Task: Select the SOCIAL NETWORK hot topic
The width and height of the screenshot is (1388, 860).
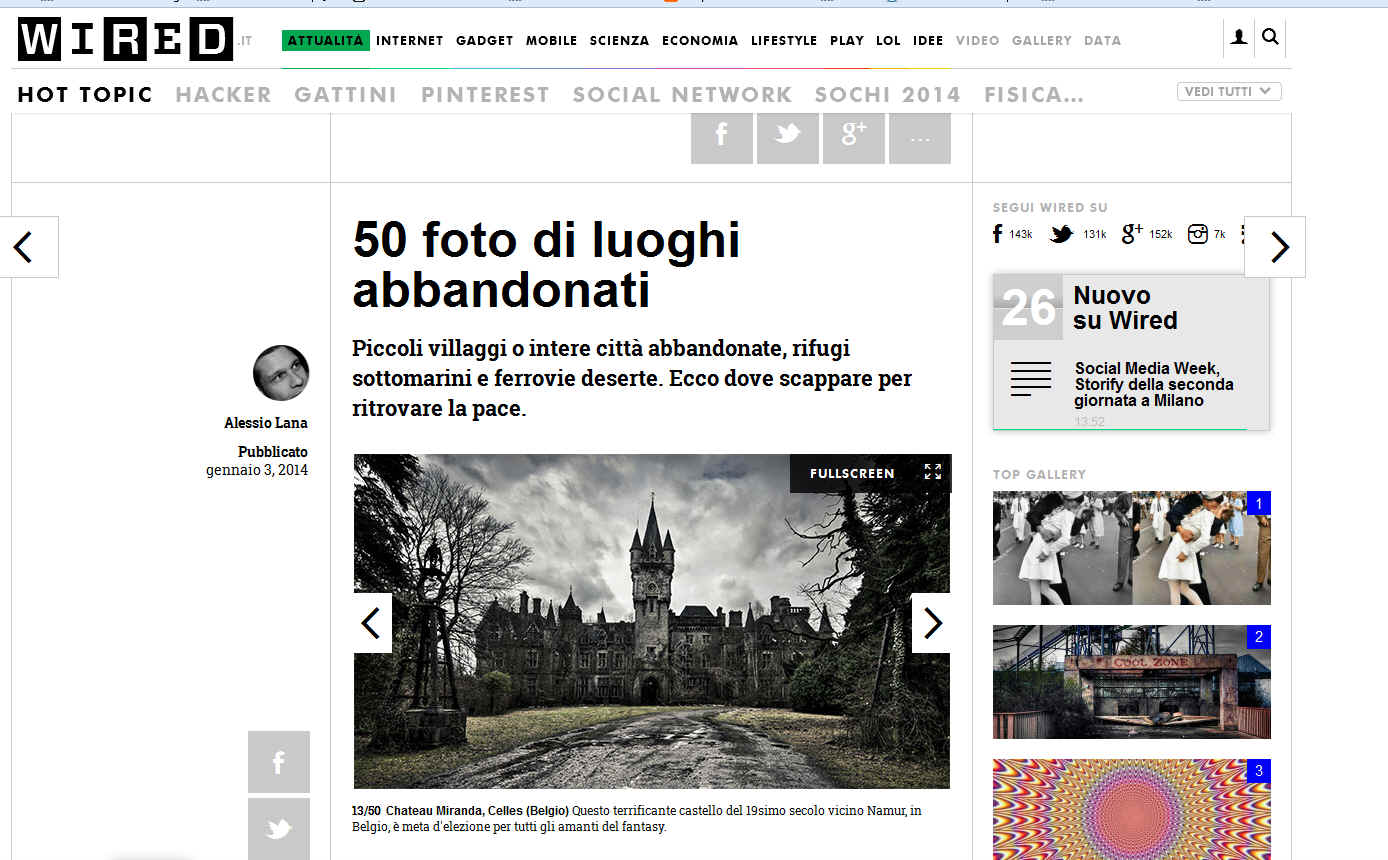Action: 682,95
